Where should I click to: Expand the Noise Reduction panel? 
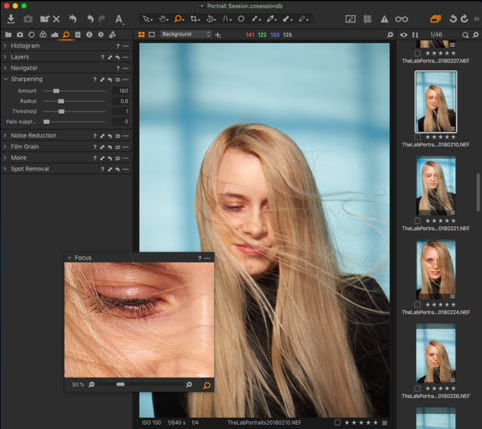click(5, 136)
